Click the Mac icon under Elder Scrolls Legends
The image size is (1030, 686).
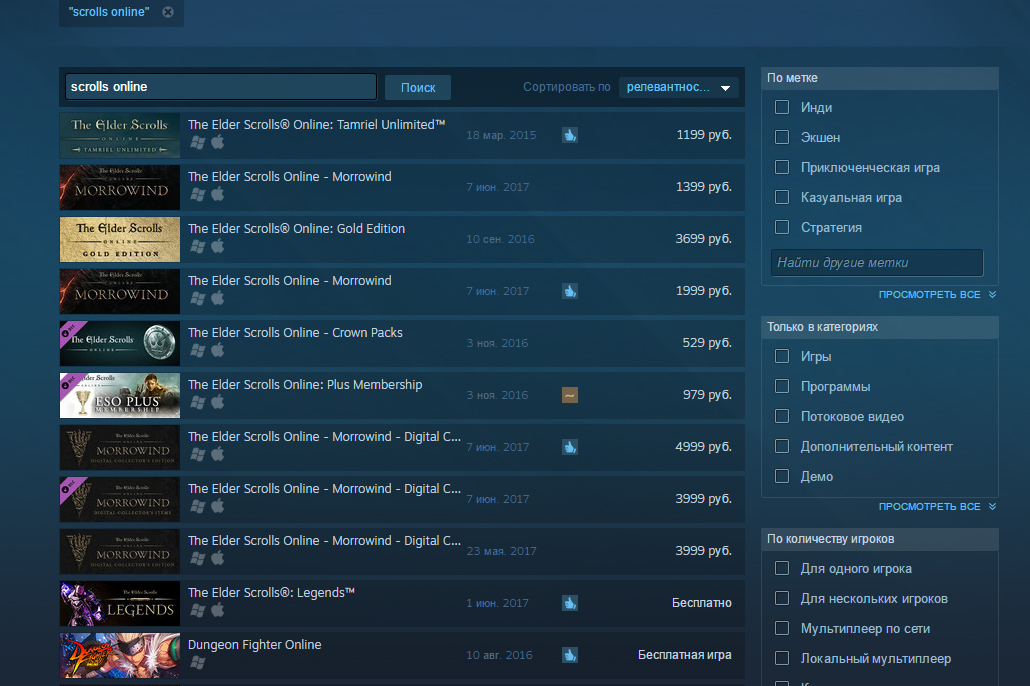[217, 610]
